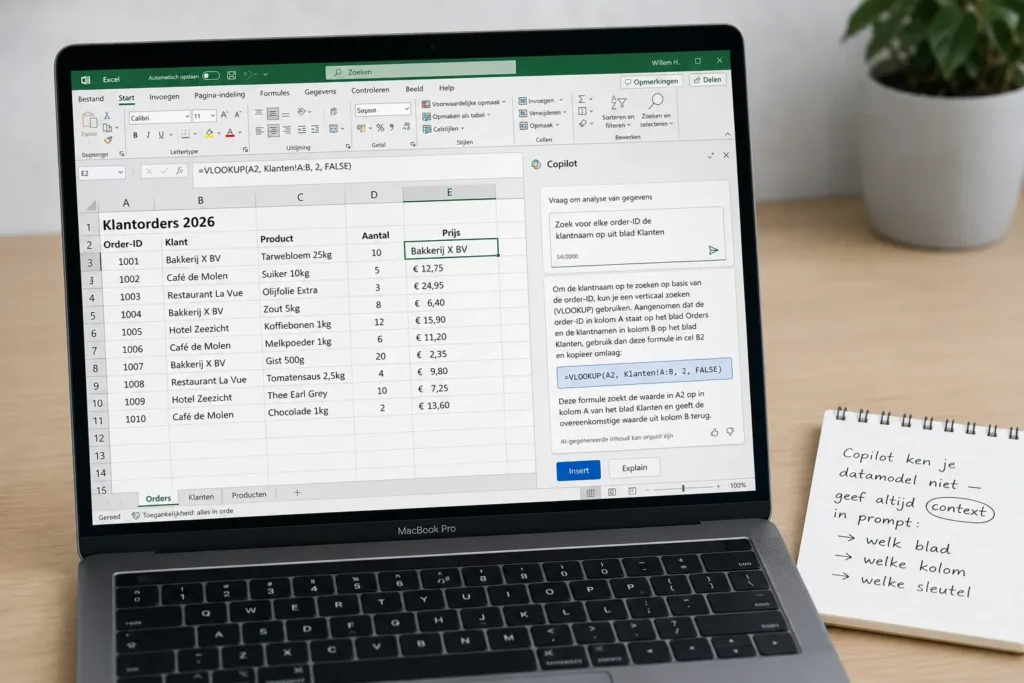Click the wrap text icon
This screenshot has height=683, width=1024.
pos(334,112)
